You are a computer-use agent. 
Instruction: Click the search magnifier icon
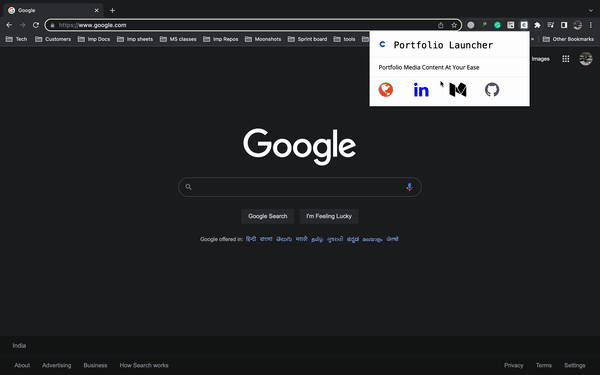[188, 187]
